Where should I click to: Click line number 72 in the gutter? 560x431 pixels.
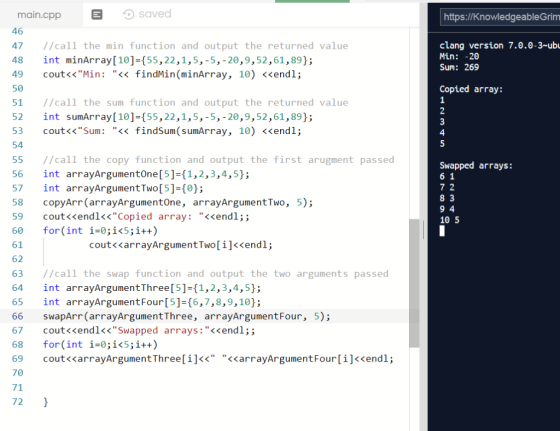tap(18, 402)
